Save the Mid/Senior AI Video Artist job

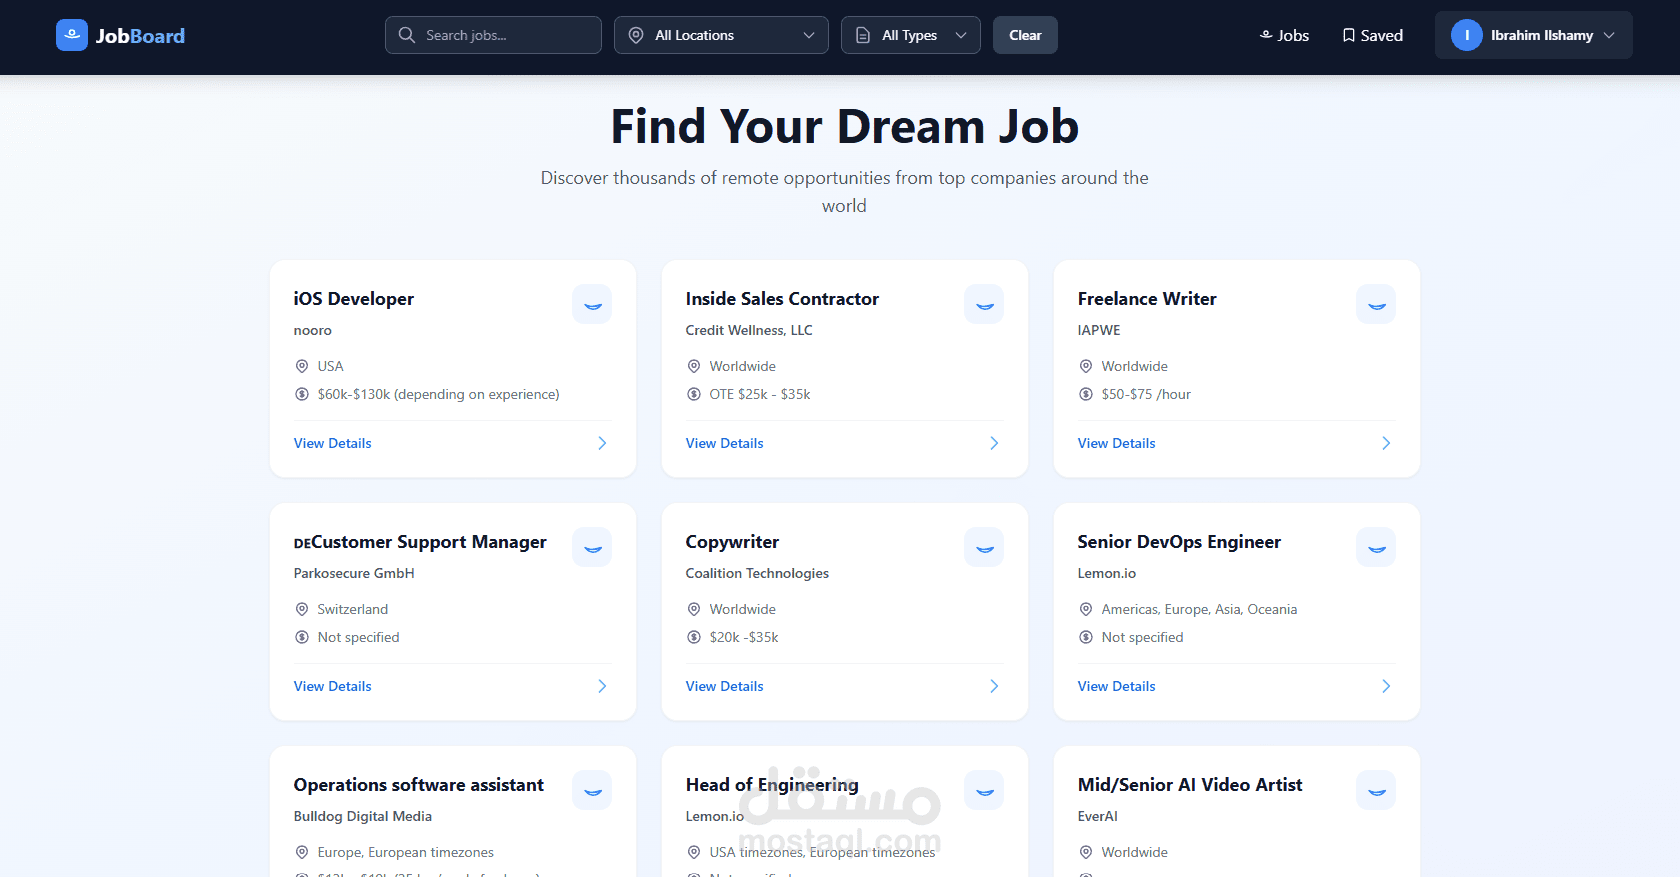coord(1376,790)
